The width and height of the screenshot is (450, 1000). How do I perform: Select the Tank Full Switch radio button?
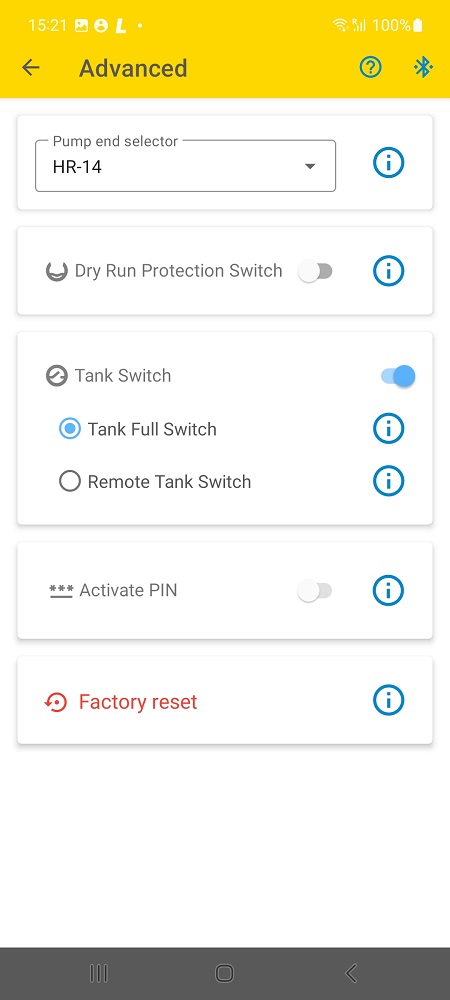pos(69,429)
